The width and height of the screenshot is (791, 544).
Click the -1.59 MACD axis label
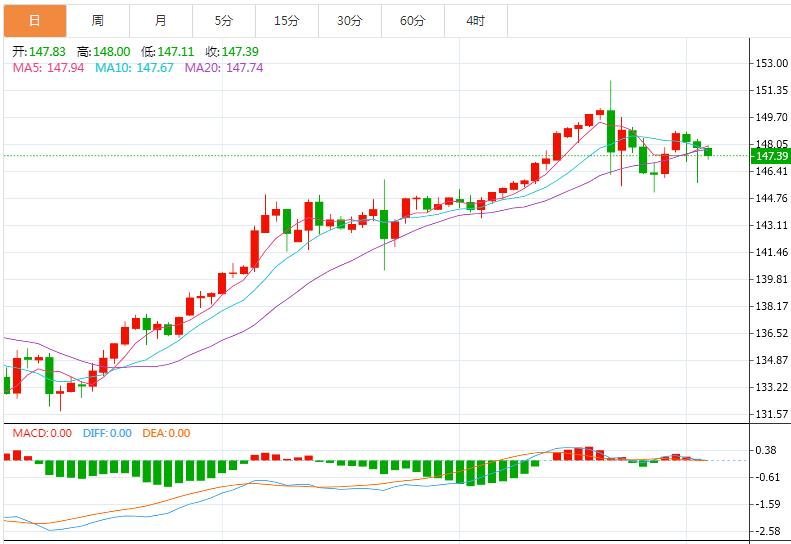(x=767, y=504)
